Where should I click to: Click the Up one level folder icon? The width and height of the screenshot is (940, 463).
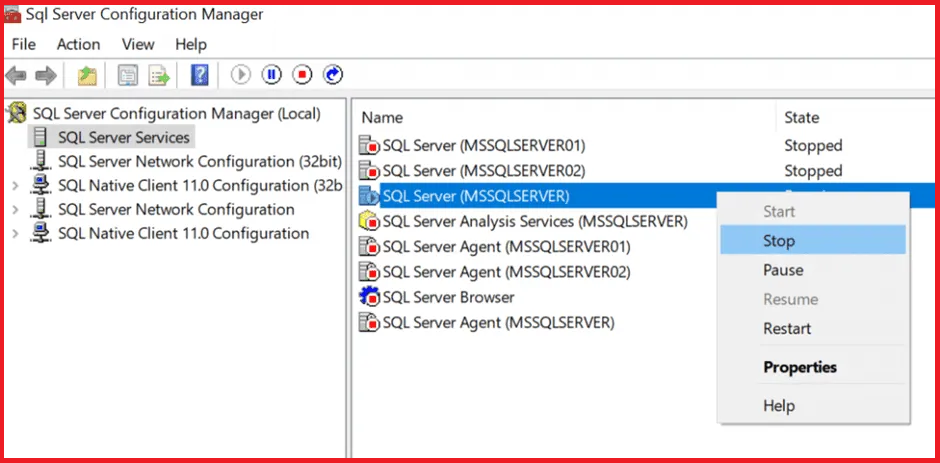tap(88, 76)
